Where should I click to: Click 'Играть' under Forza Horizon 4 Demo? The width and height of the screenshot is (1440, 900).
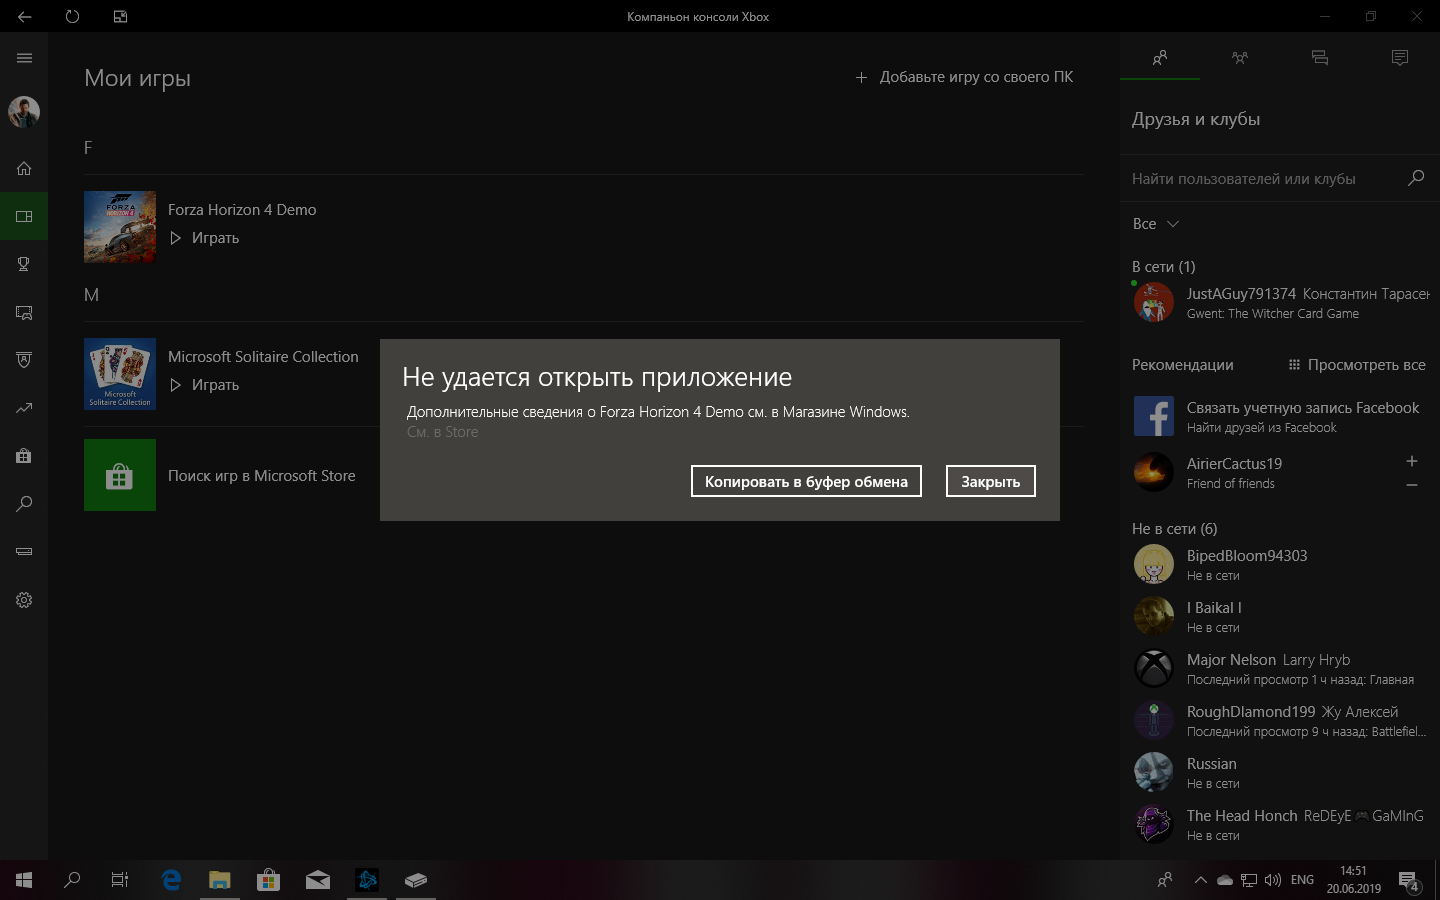point(204,238)
